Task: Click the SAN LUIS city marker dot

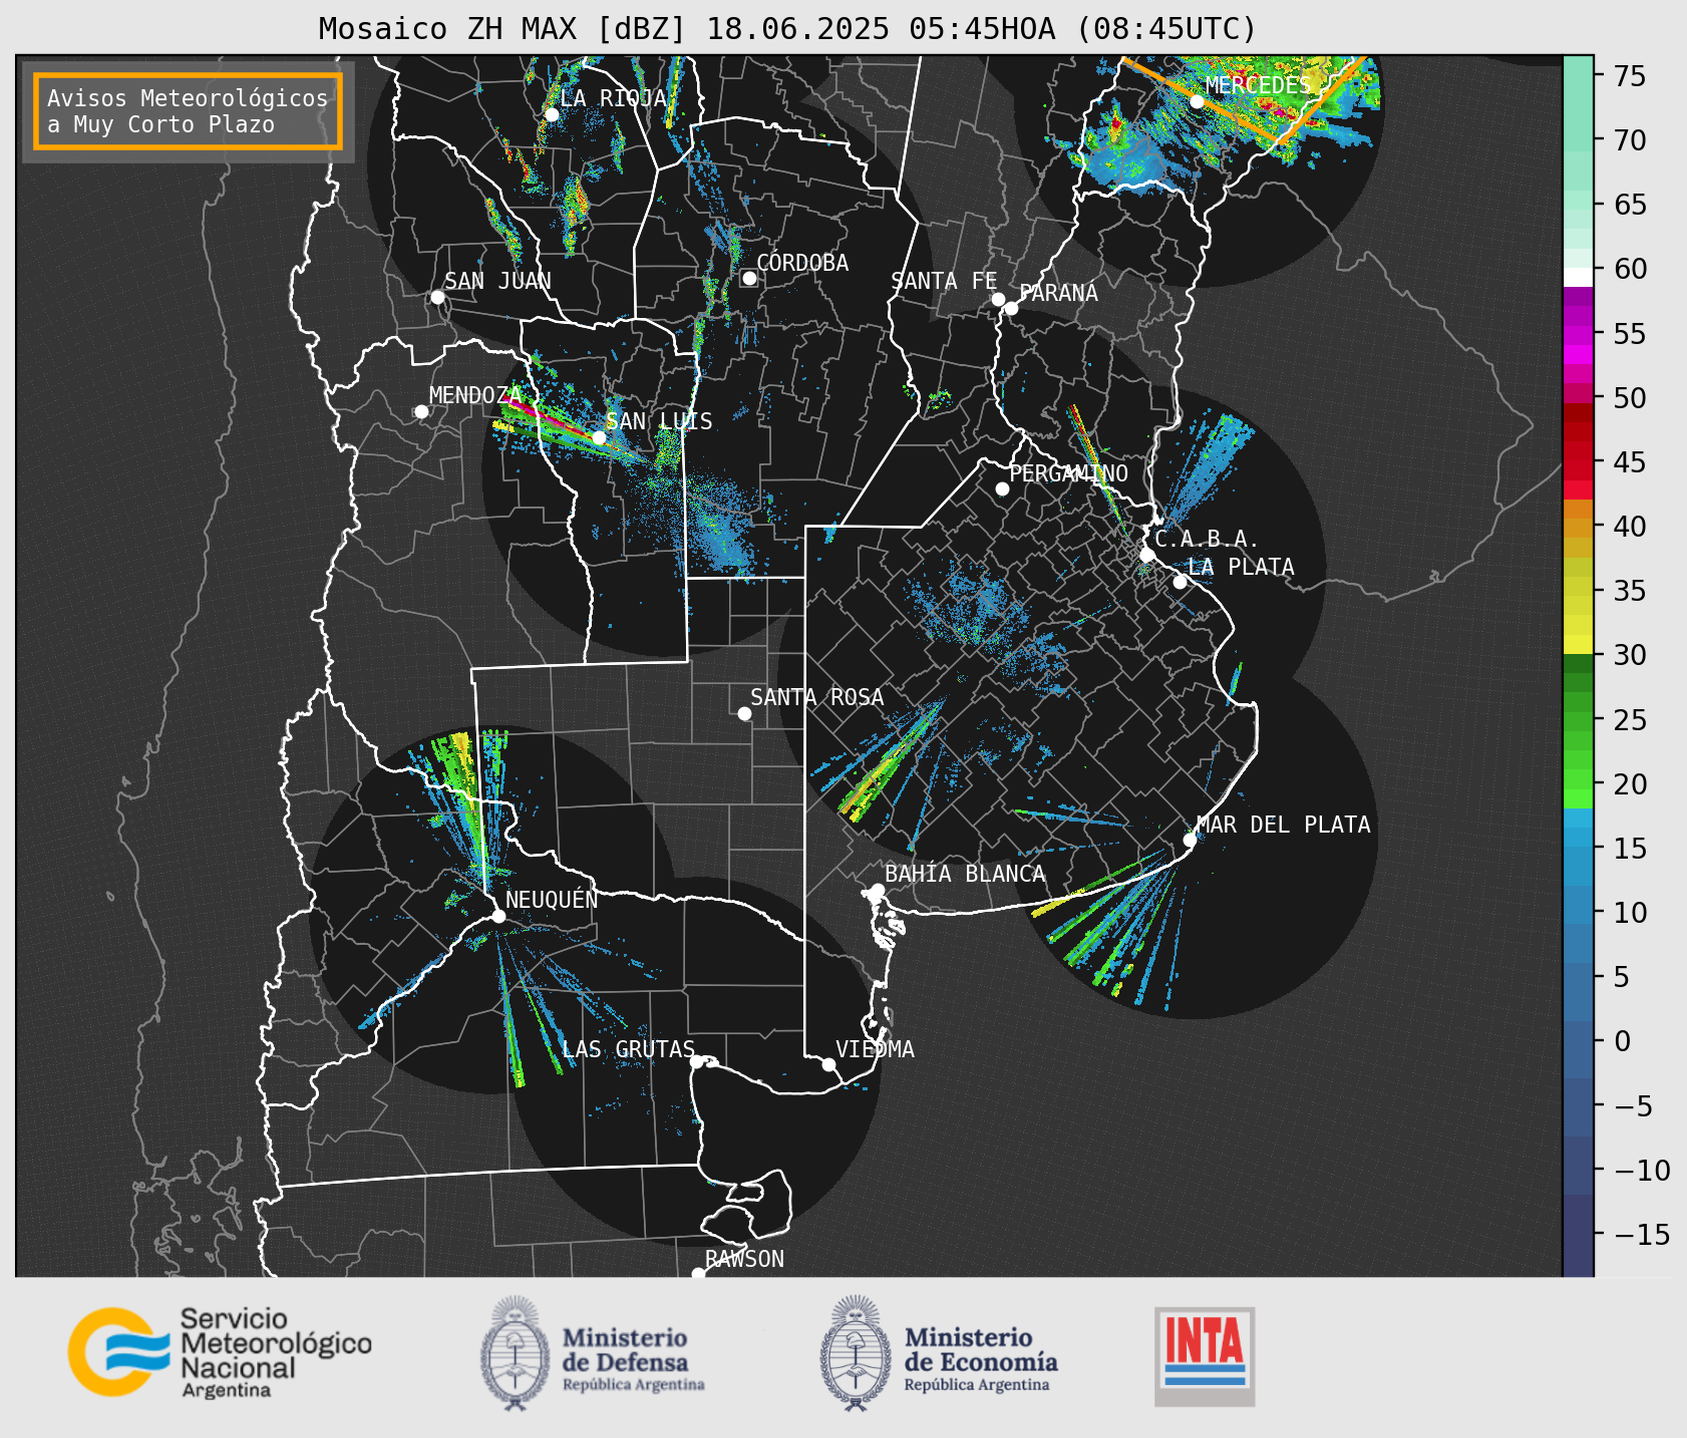Action: coord(598,437)
